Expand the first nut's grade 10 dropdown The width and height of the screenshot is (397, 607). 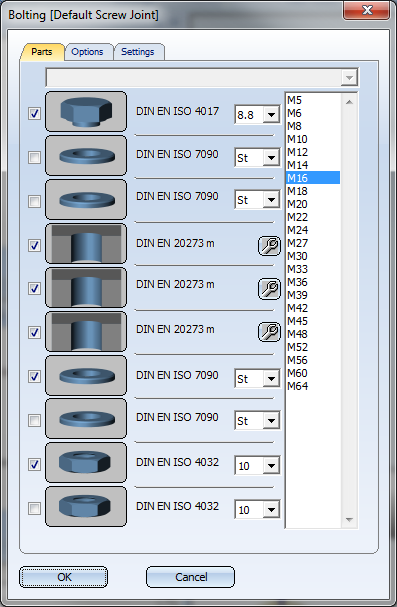pos(271,466)
